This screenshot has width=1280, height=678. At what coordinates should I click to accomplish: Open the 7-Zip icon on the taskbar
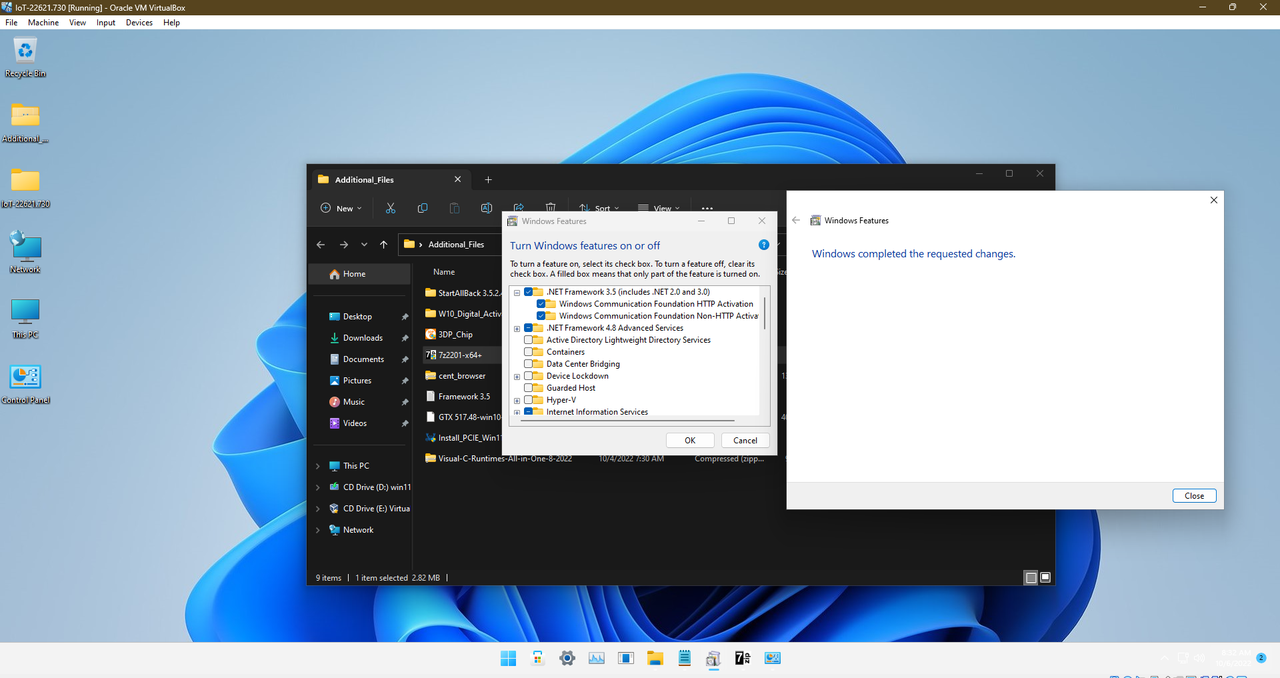coord(743,658)
